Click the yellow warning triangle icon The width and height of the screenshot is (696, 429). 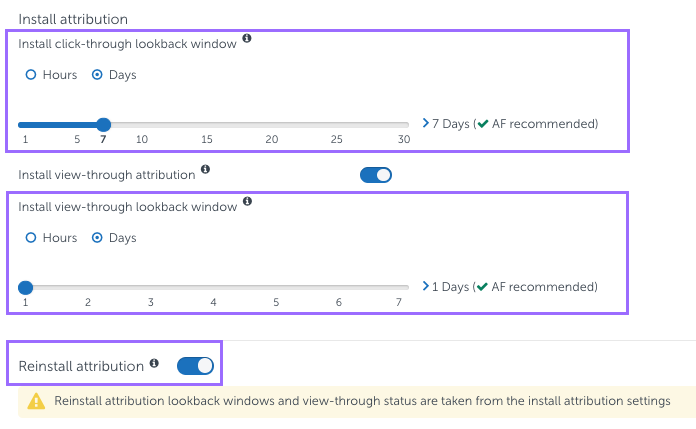tap(37, 401)
